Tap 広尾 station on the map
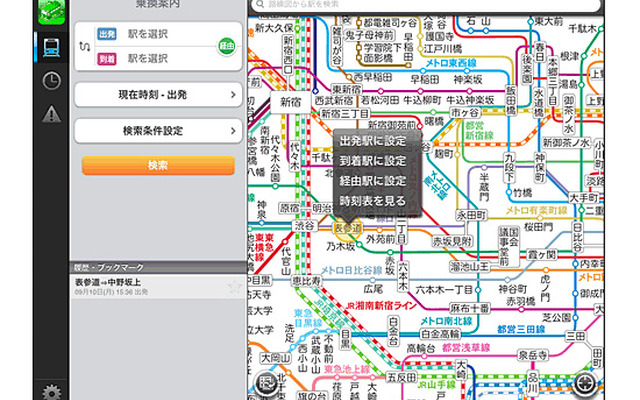Viewport: 640px width, 400px height. click(373, 289)
